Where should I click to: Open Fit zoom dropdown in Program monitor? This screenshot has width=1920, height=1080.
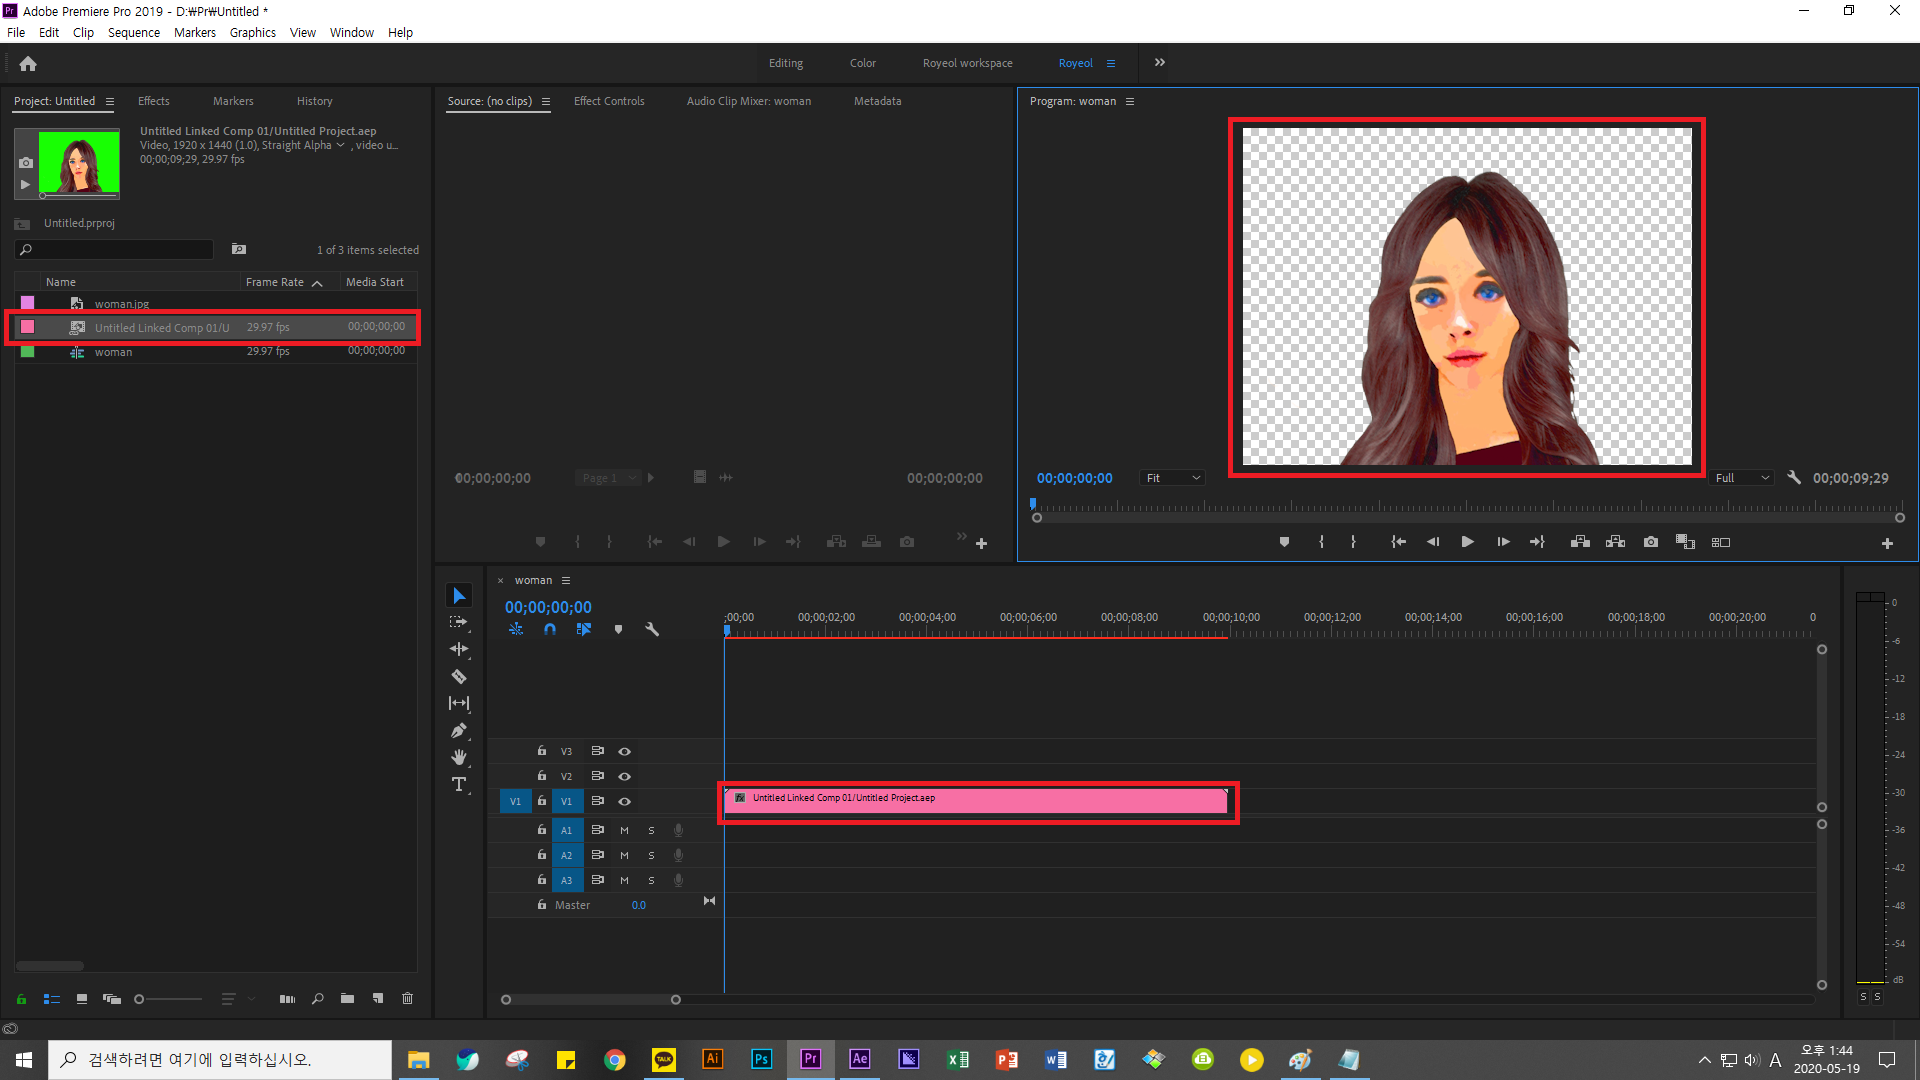click(1172, 477)
